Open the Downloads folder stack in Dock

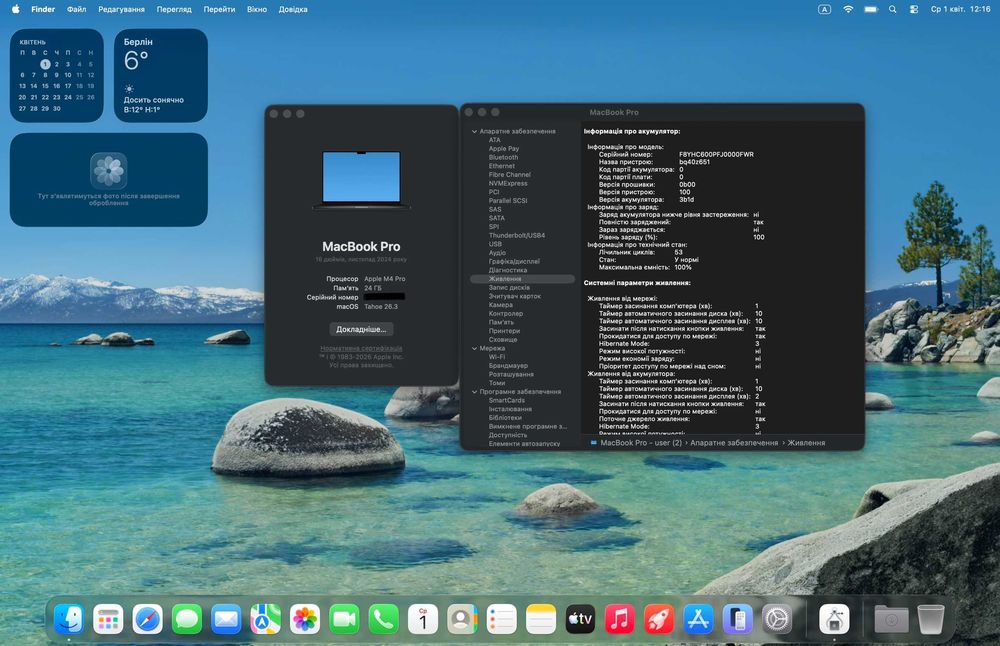pos(891,619)
